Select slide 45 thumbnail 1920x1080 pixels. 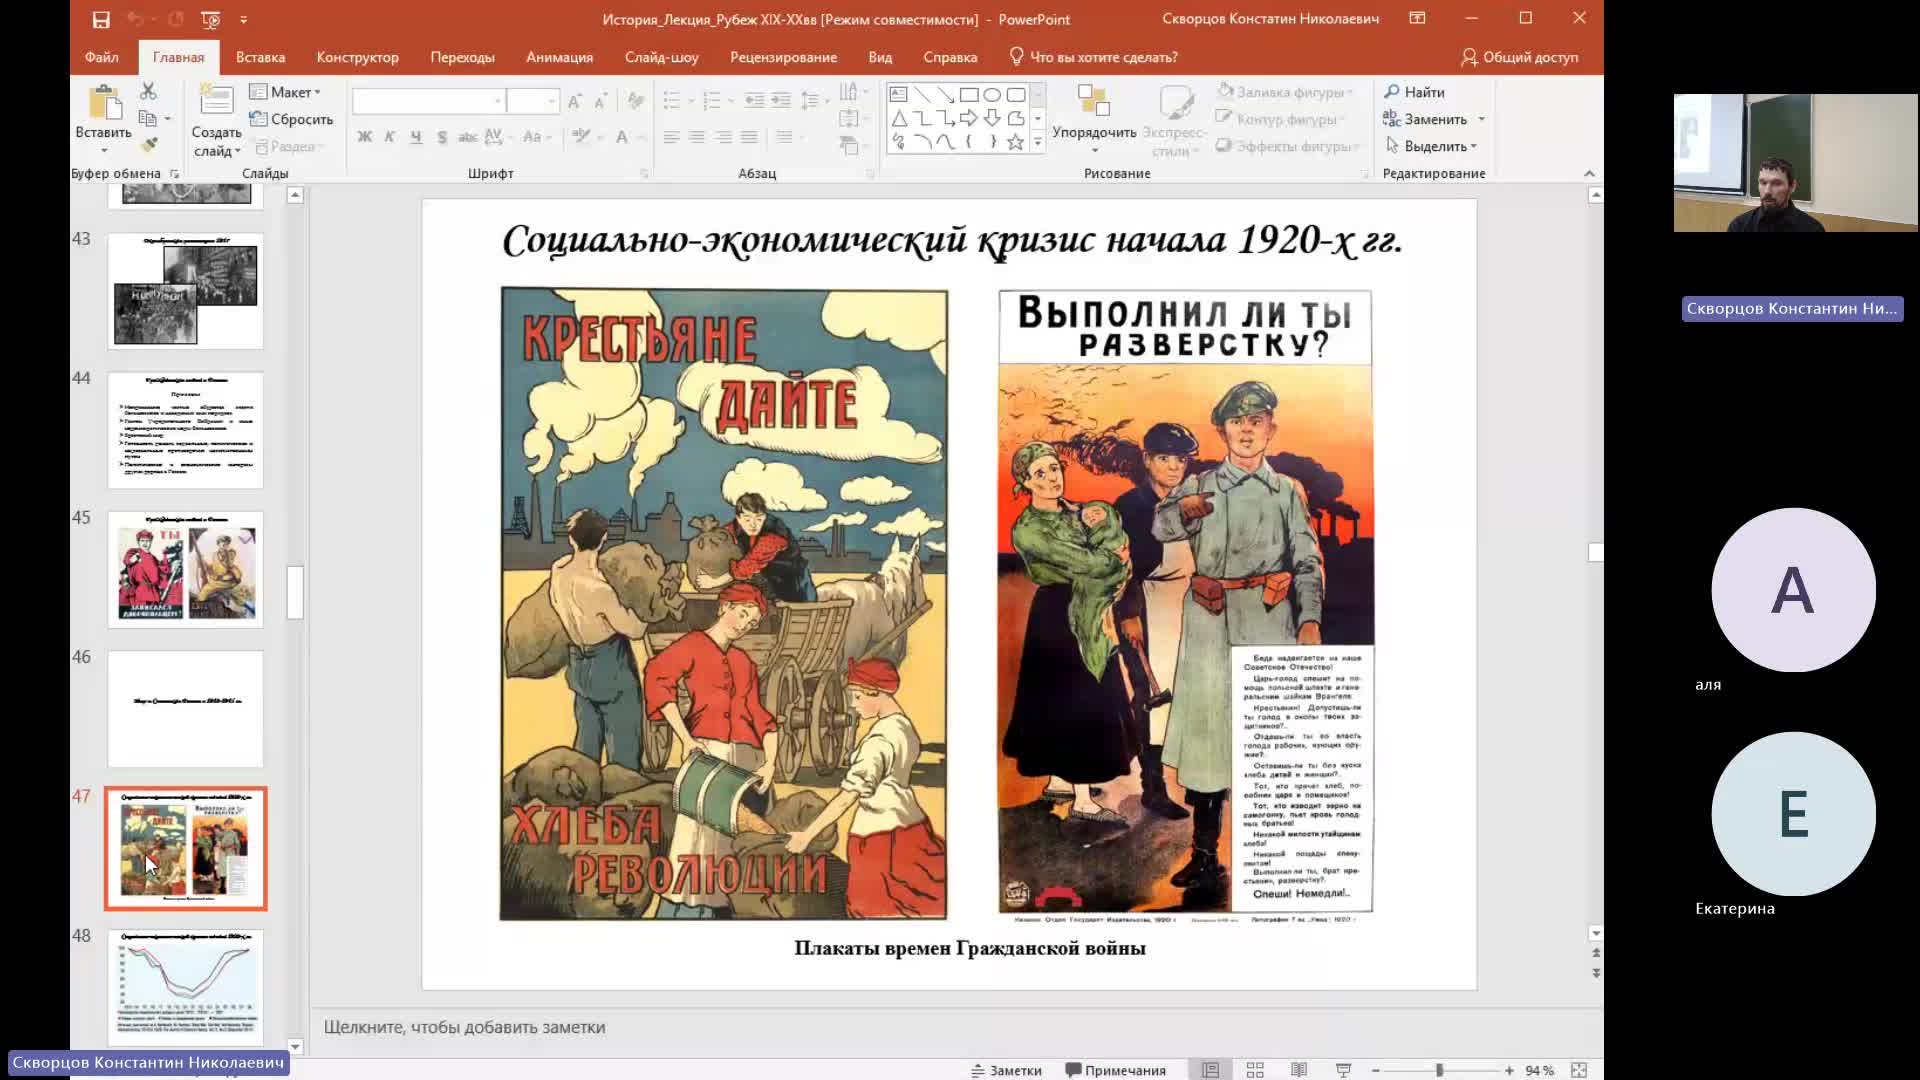click(x=185, y=569)
